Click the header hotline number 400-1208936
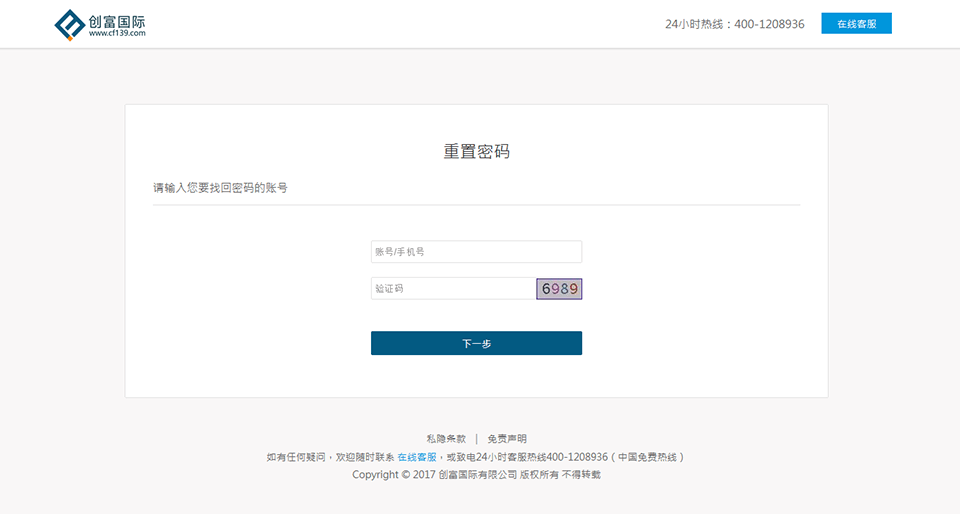Image resolution: width=960 pixels, height=514 pixels. click(x=769, y=24)
